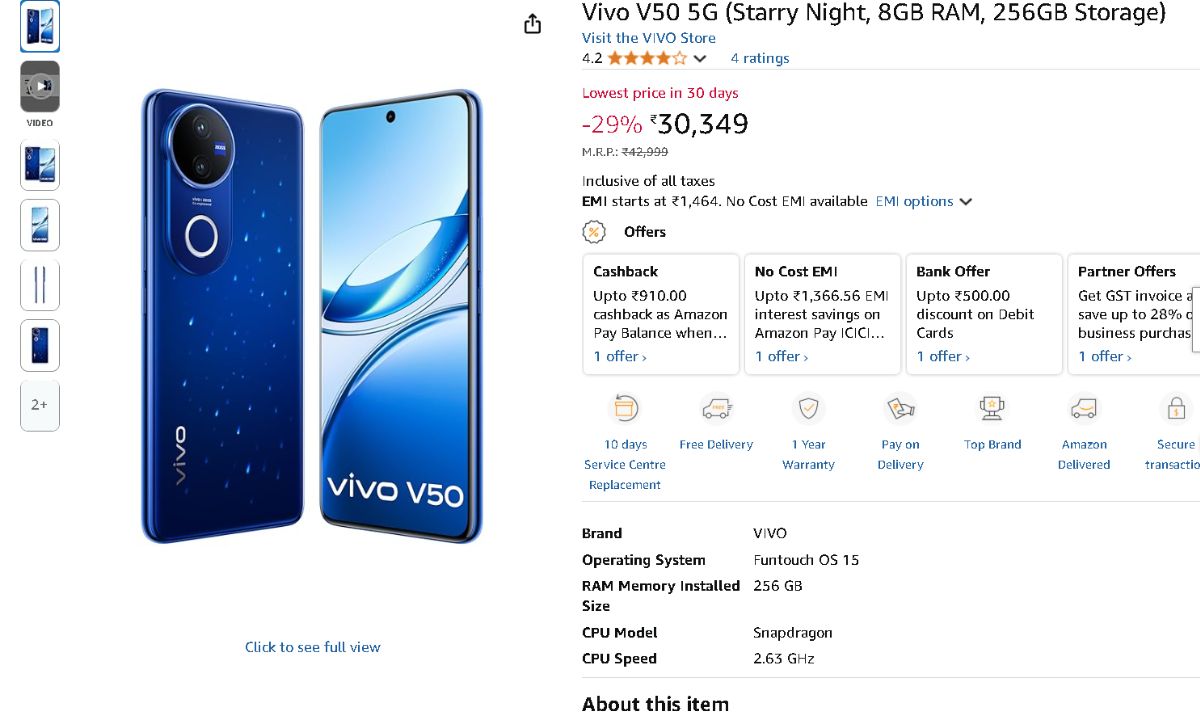Click the Pay on Delivery icon

[900, 408]
